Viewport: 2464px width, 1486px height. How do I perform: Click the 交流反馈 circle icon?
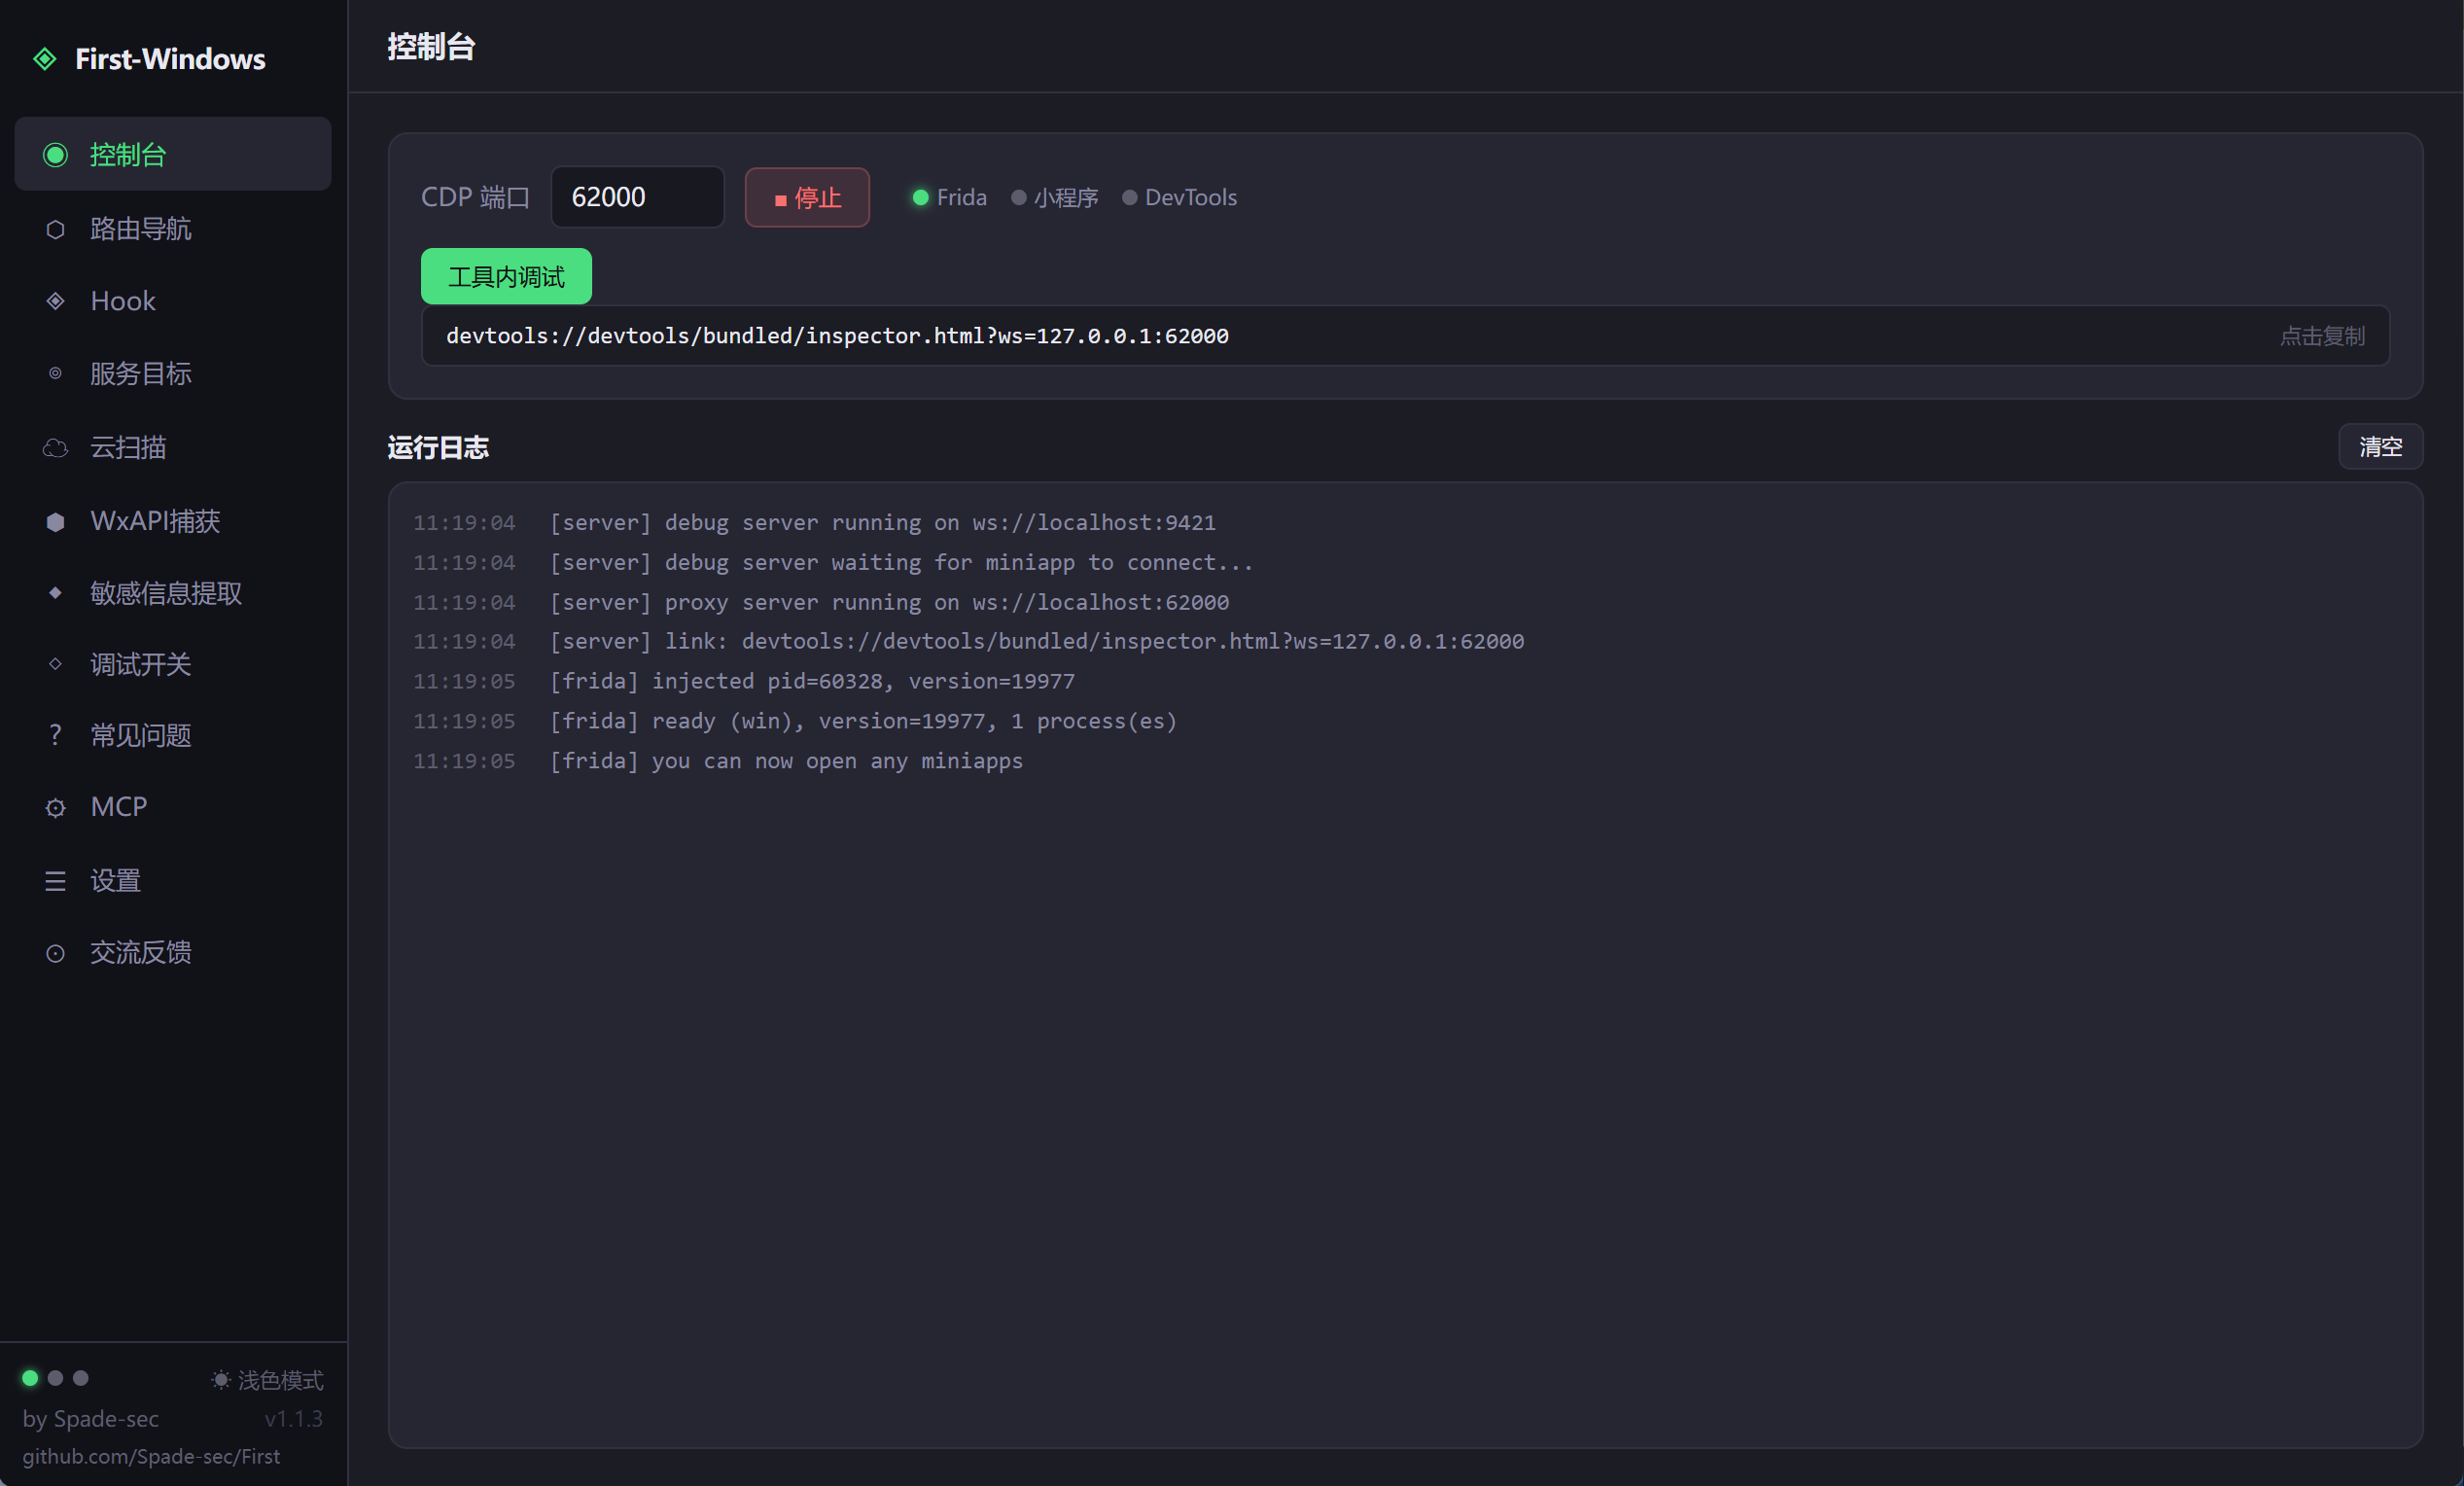click(x=55, y=953)
